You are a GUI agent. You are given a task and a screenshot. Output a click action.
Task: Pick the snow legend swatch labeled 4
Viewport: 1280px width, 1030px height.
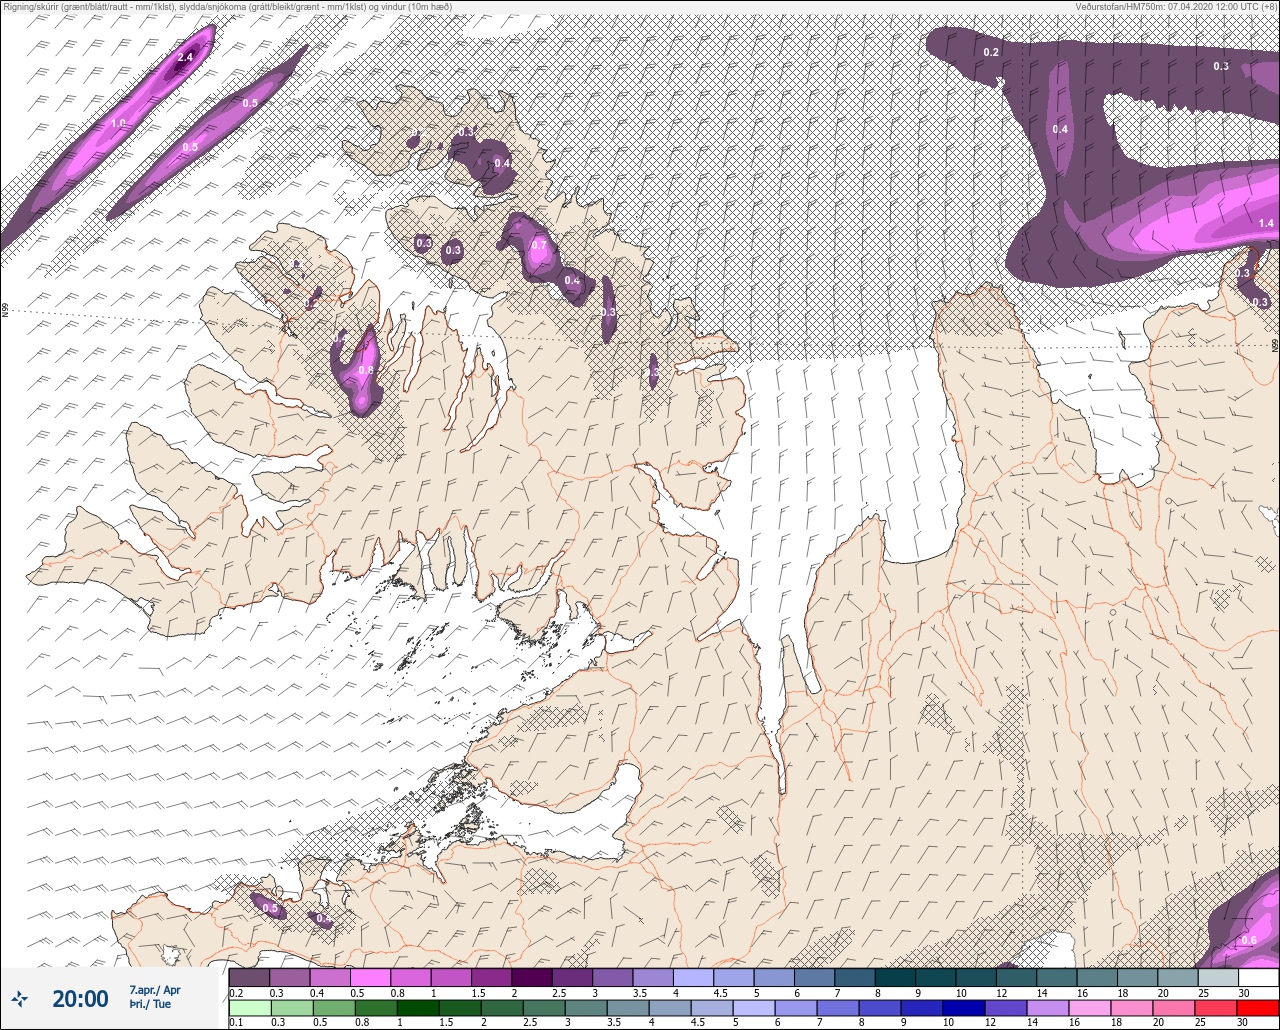(x=693, y=977)
